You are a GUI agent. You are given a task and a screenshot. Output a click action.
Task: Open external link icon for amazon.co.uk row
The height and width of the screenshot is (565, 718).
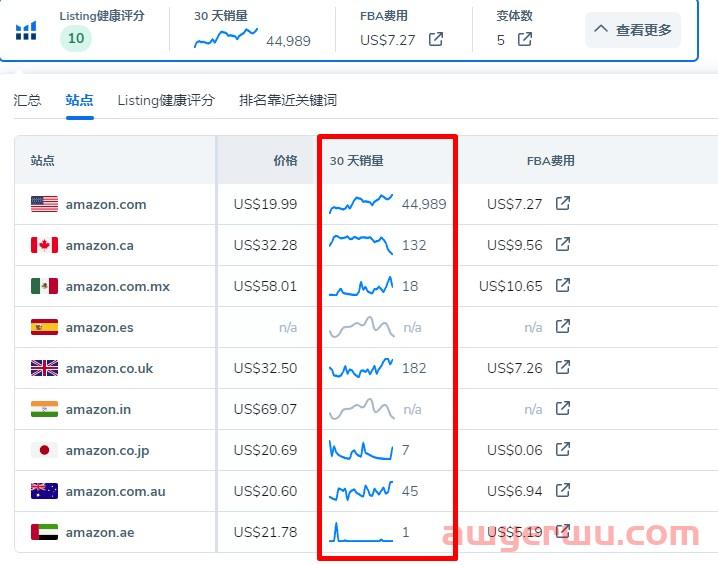click(563, 368)
